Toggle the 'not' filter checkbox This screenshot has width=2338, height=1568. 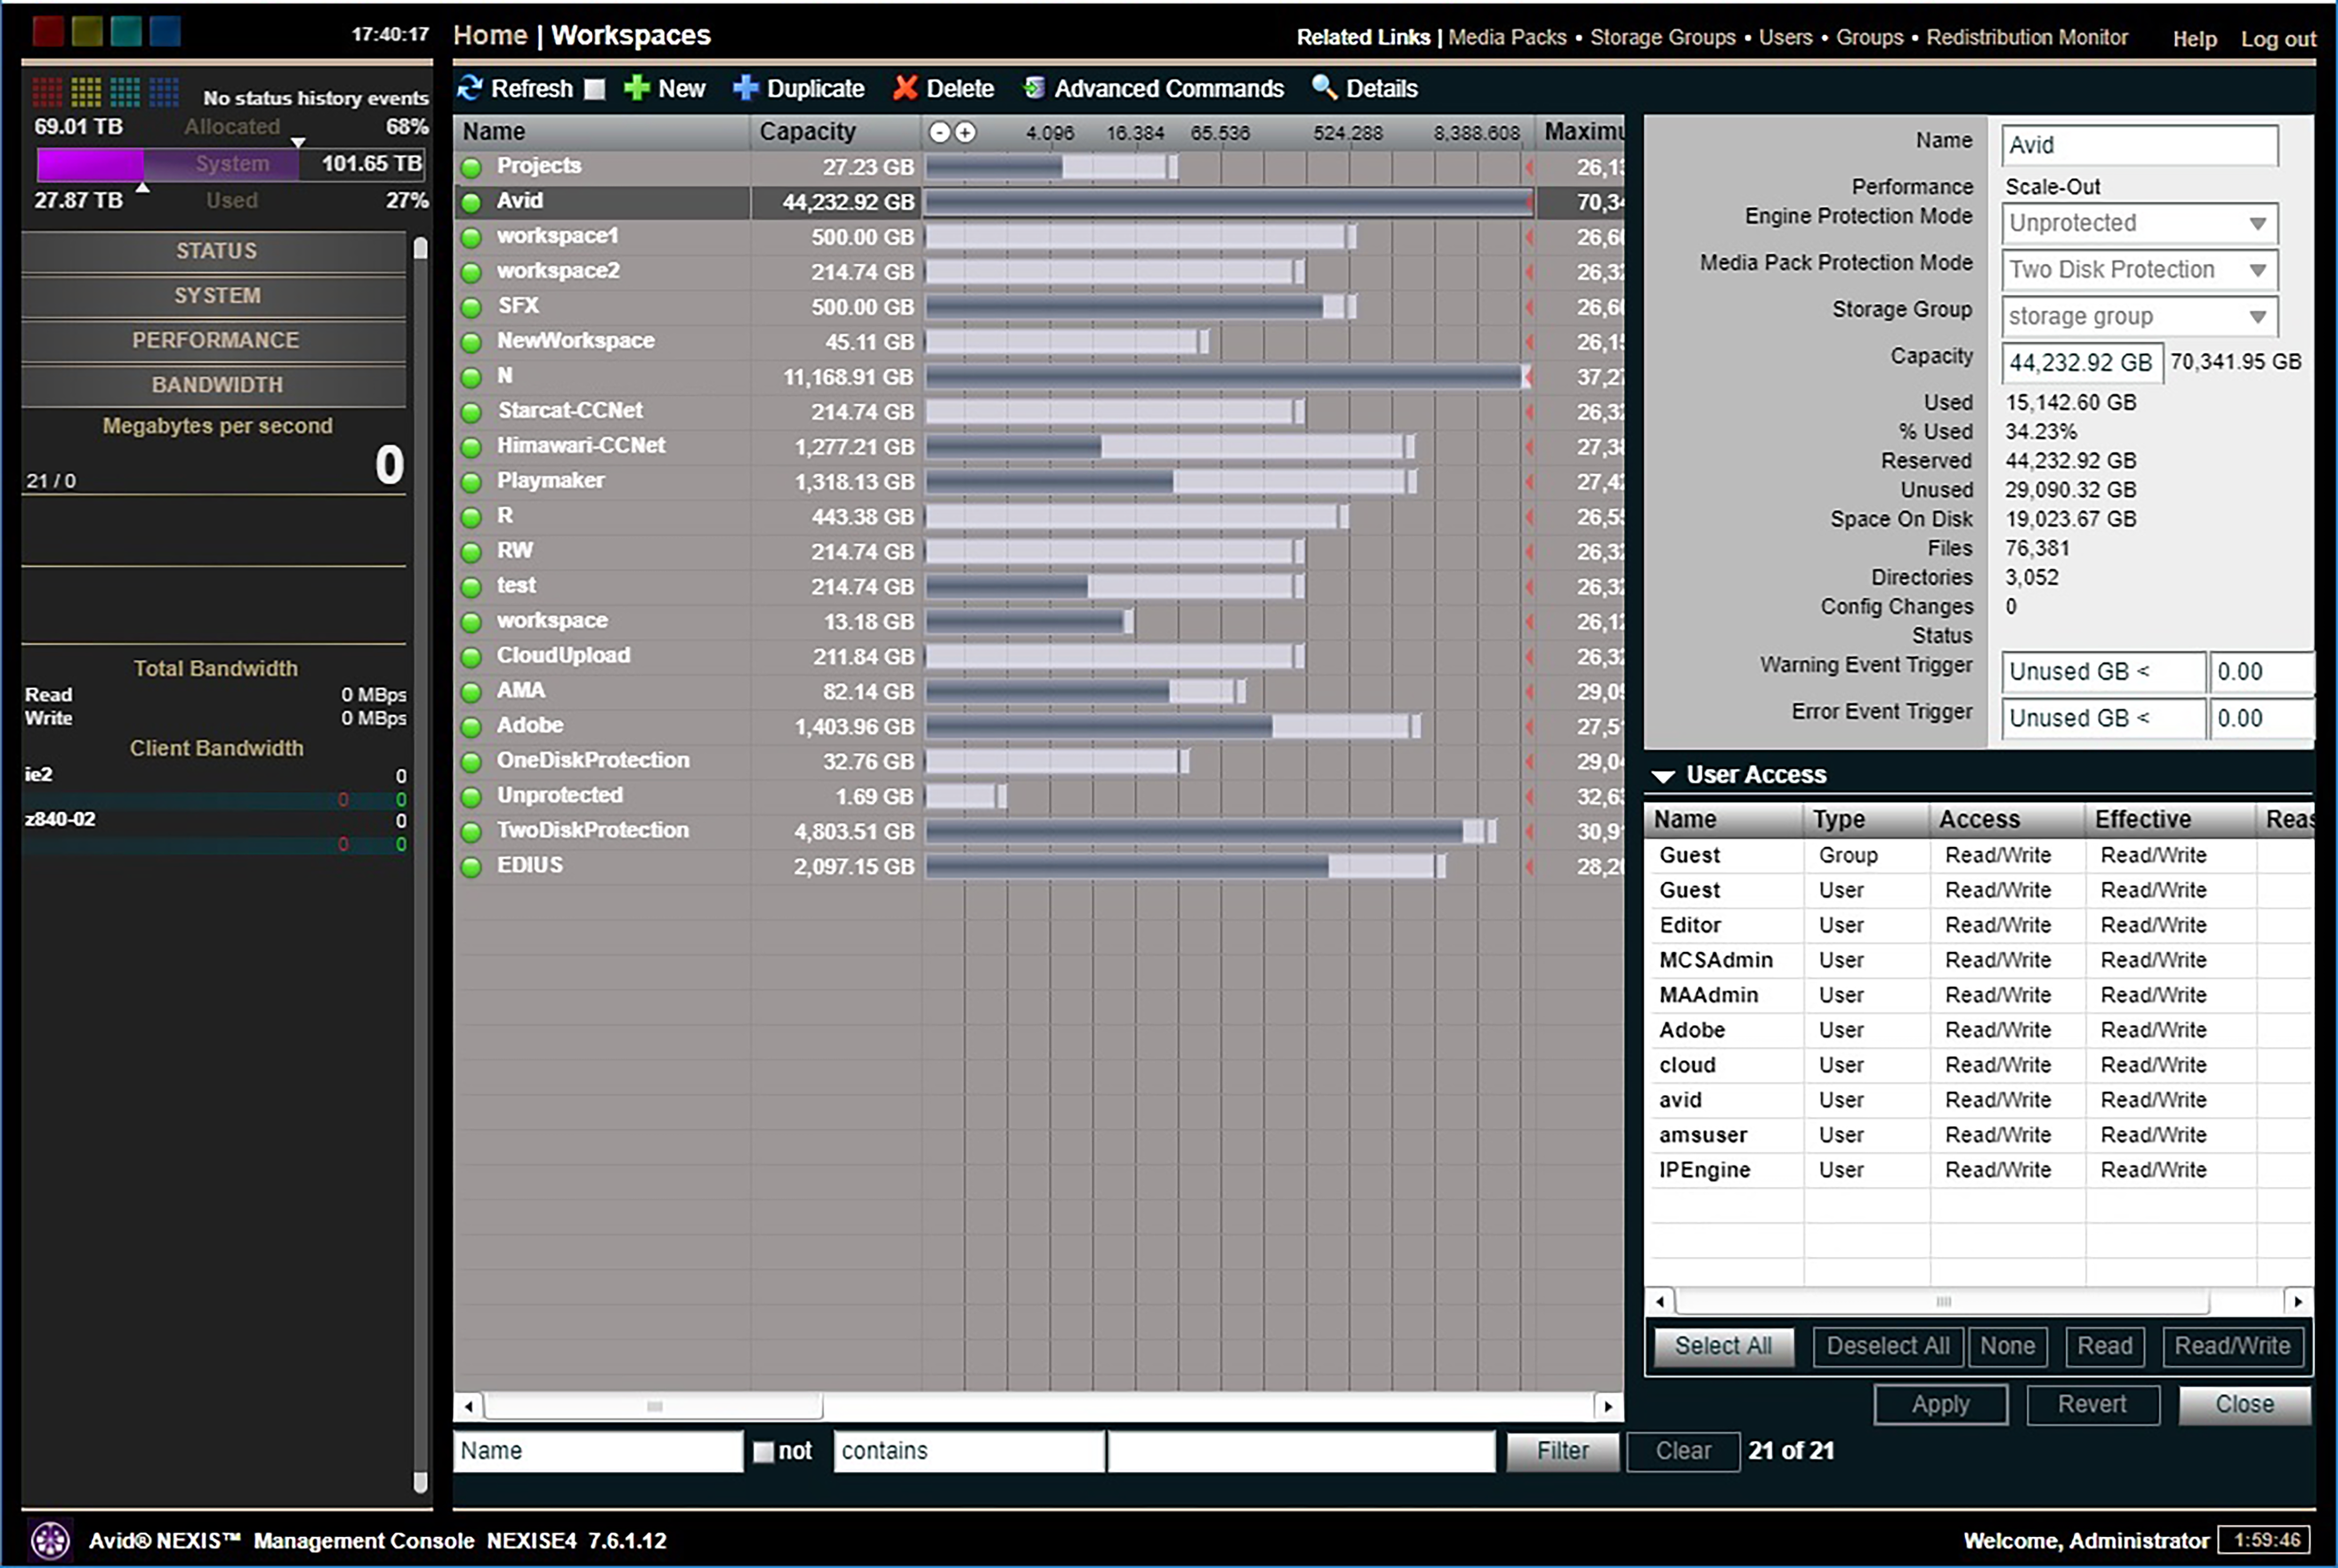[763, 1452]
